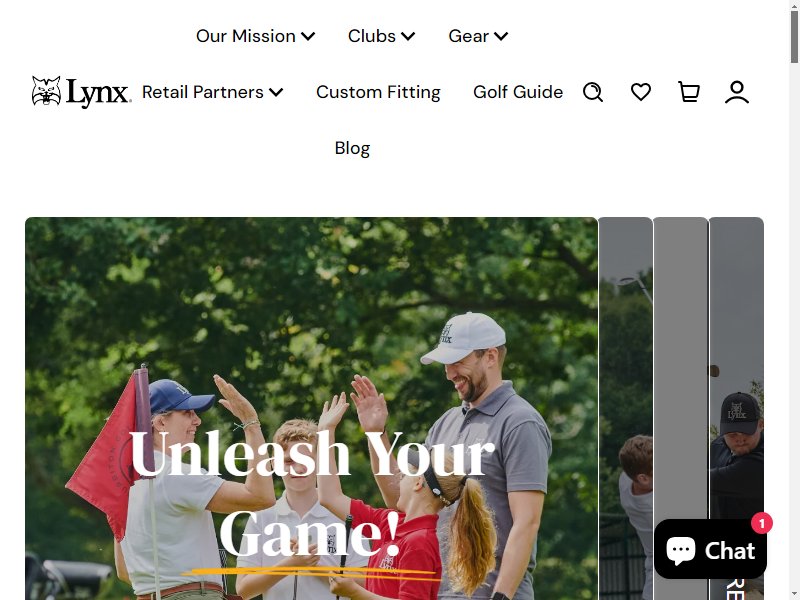Screen dimensions: 800x600
Task: Go to the Blog page
Action: click(353, 148)
